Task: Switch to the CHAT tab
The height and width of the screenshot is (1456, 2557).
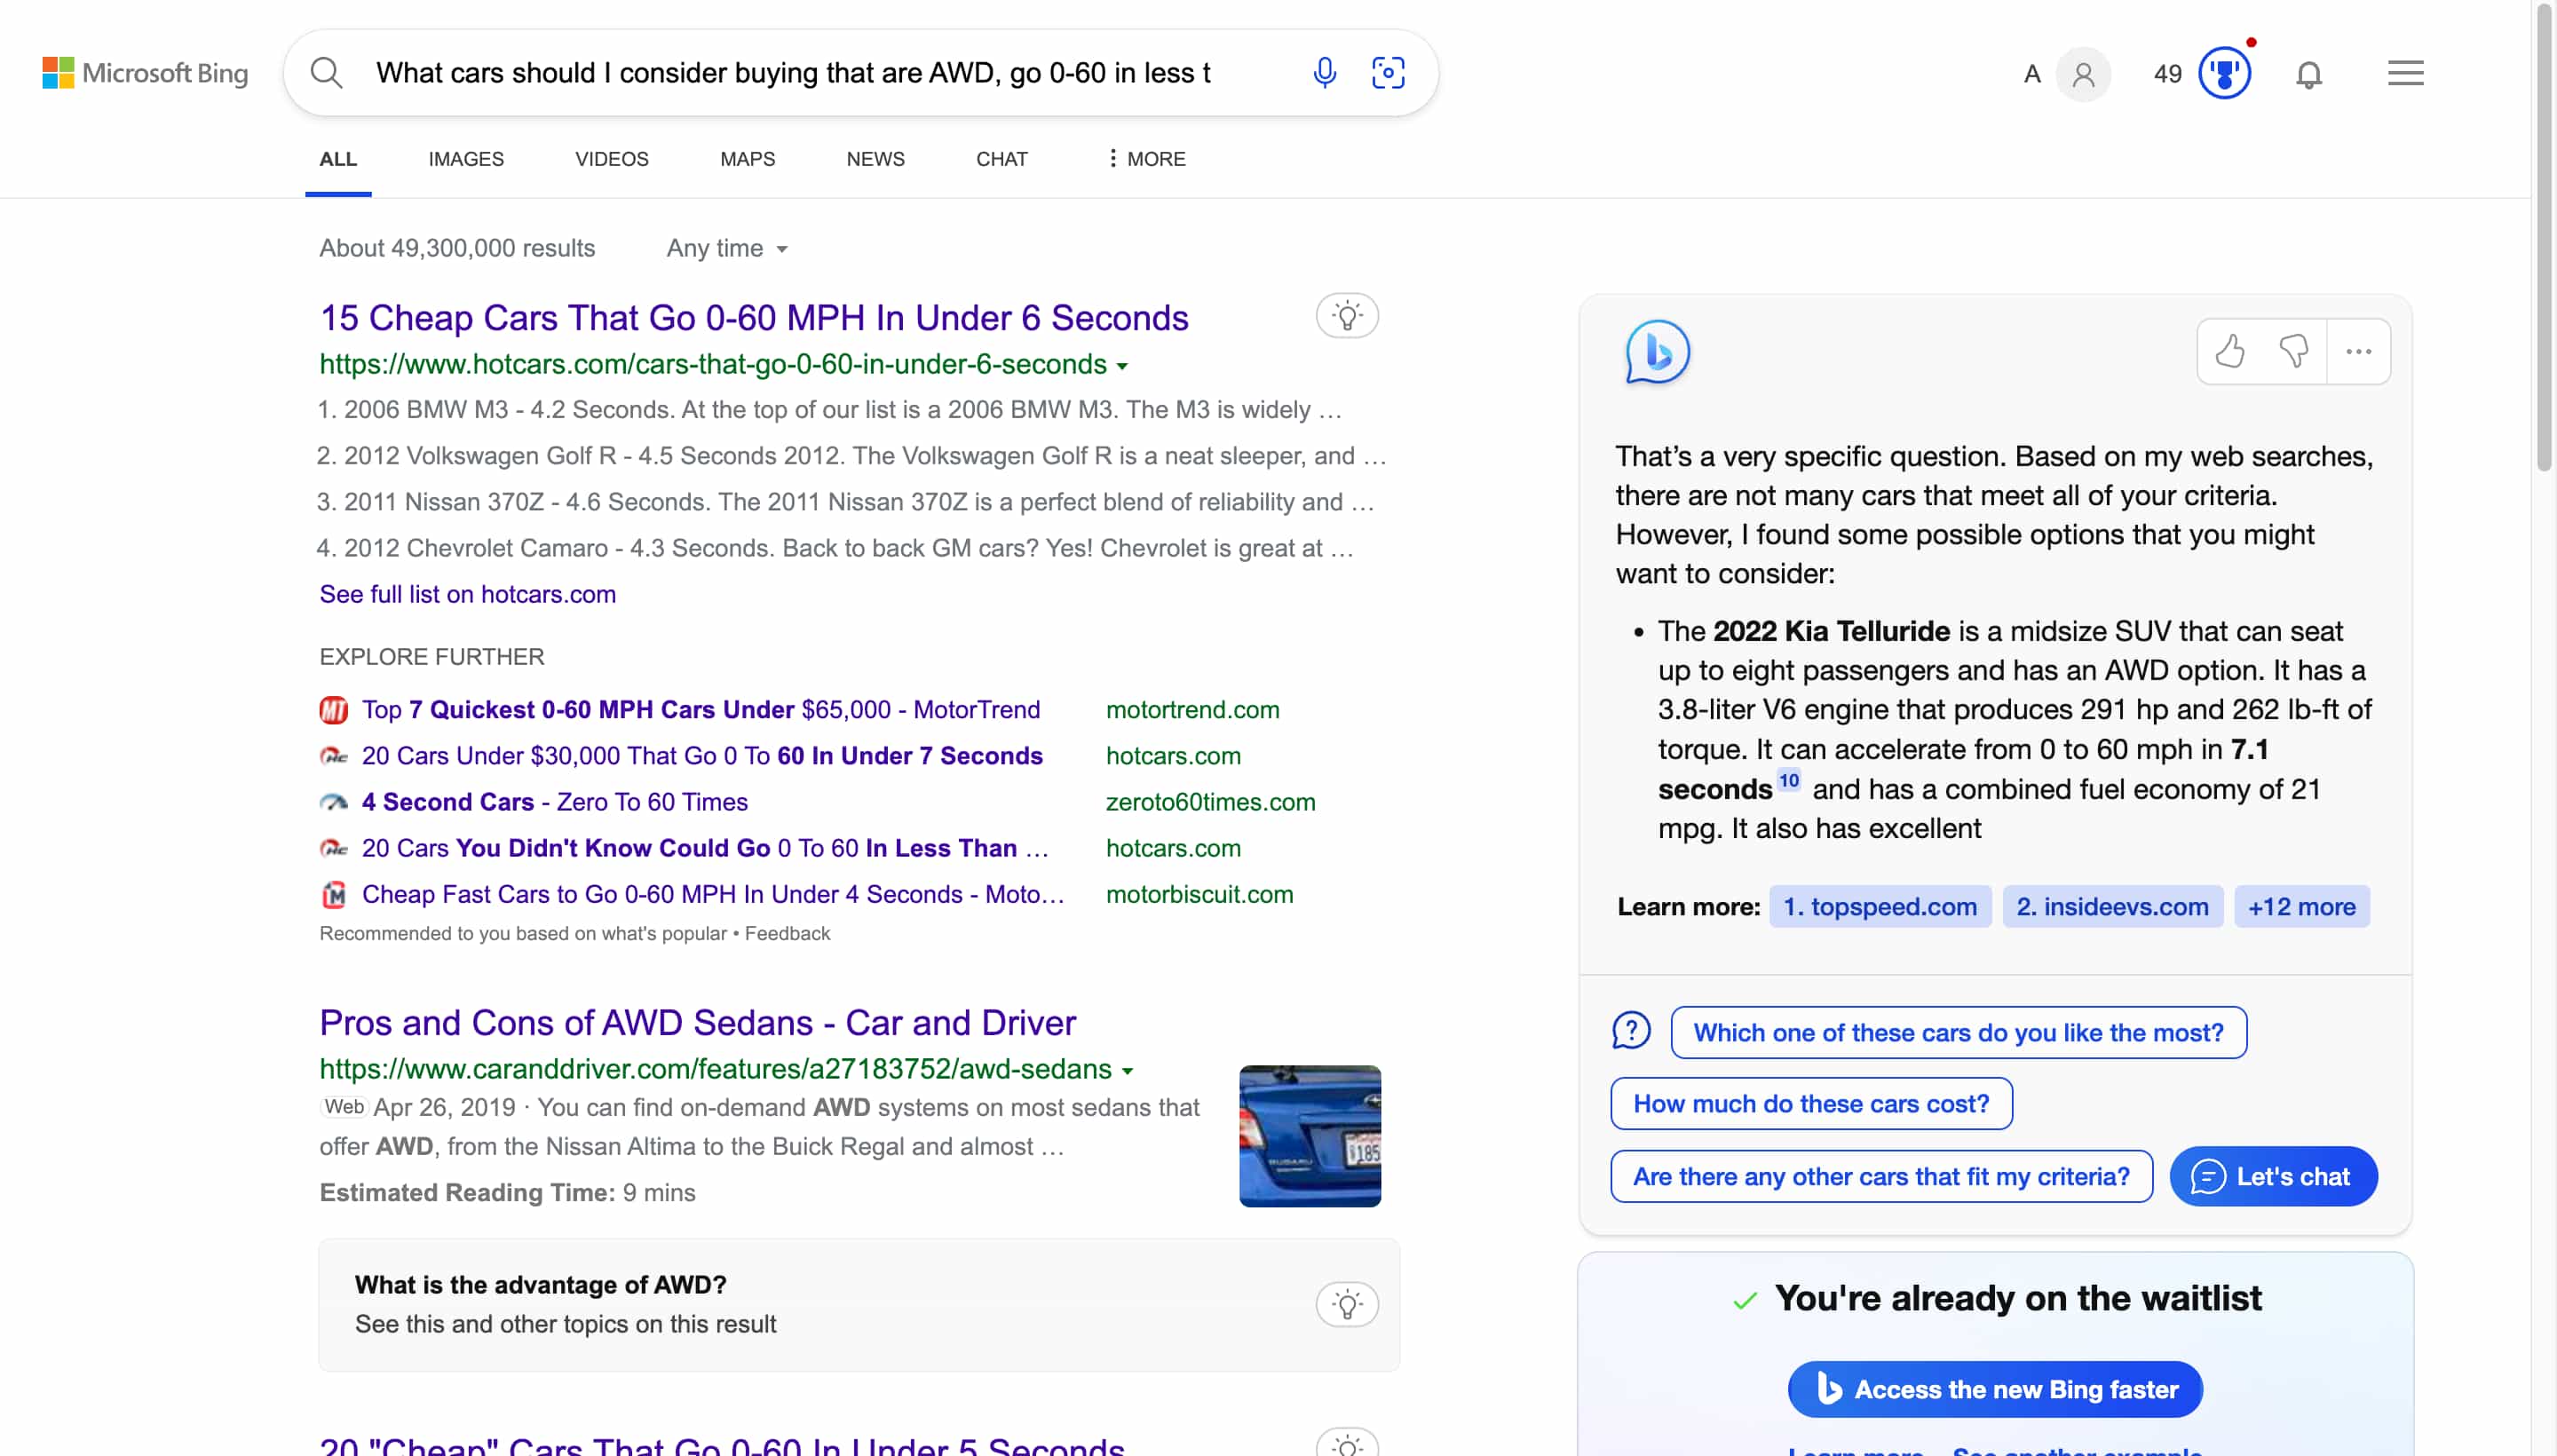Action: point(1001,158)
